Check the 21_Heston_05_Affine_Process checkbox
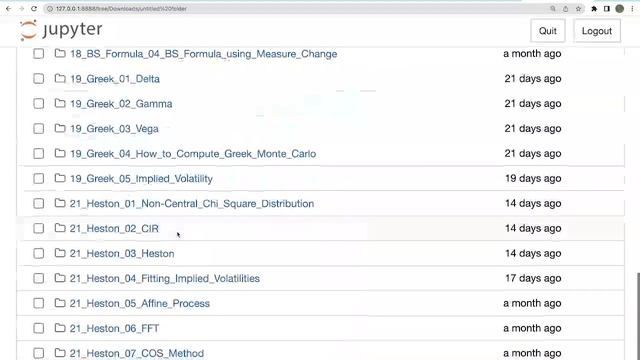 [x=39, y=303]
